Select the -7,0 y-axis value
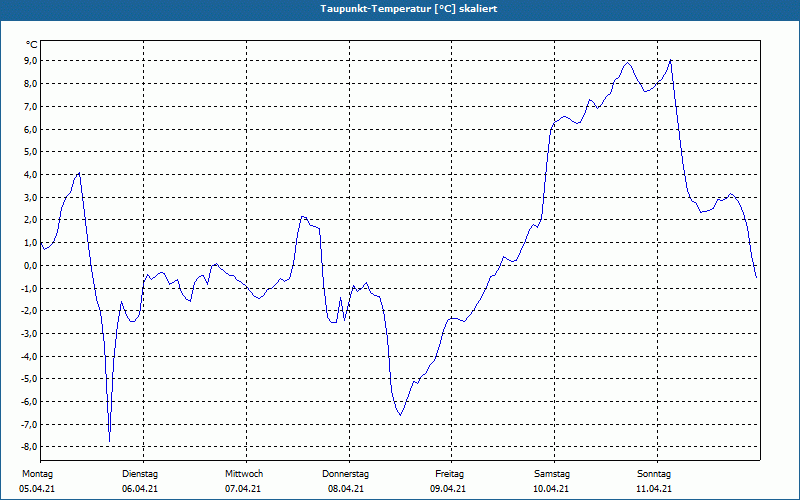This screenshot has width=800, height=500. coord(29,424)
